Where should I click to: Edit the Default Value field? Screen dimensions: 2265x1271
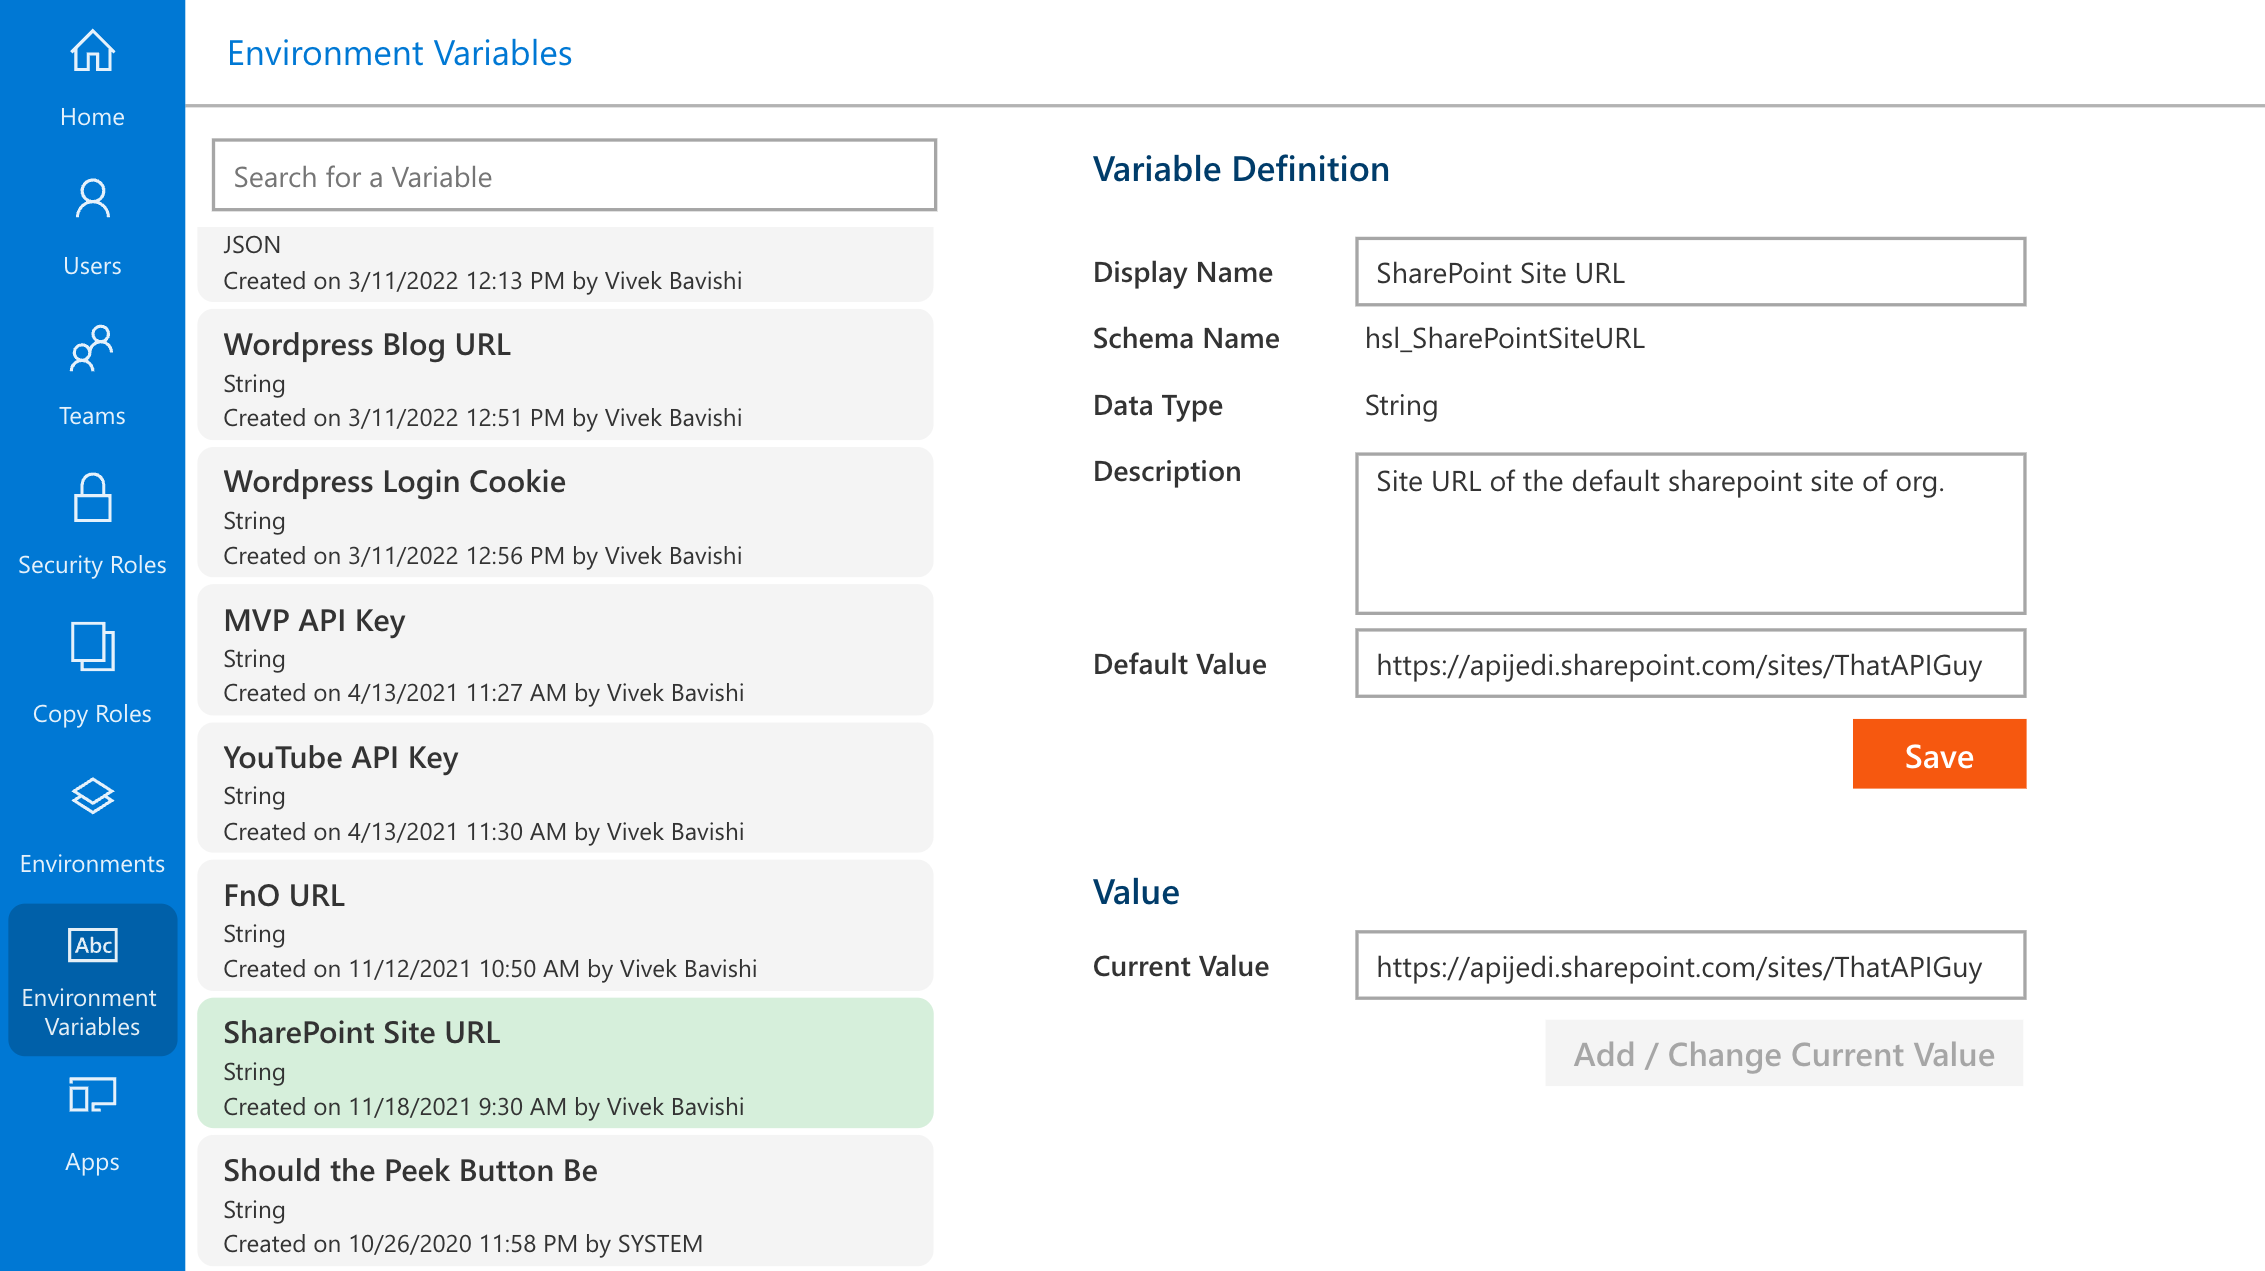(x=1690, y=664)
